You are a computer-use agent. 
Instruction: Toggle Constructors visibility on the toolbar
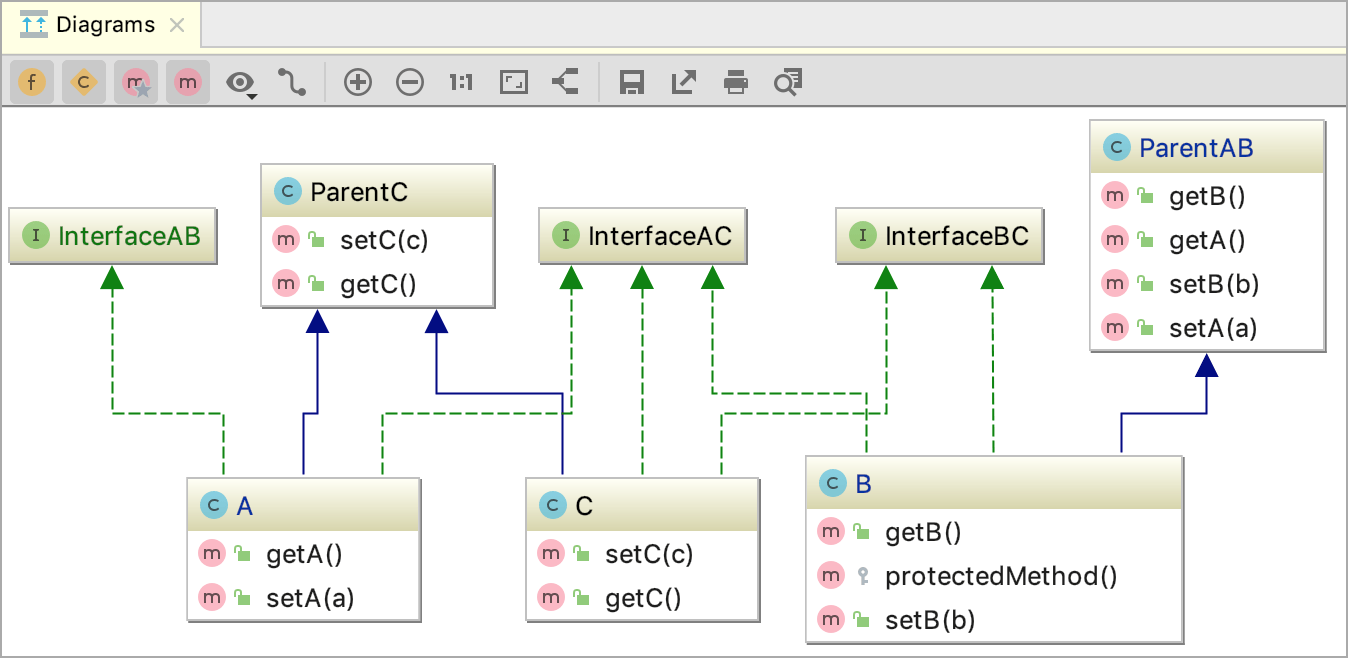[x=84, y=82]
